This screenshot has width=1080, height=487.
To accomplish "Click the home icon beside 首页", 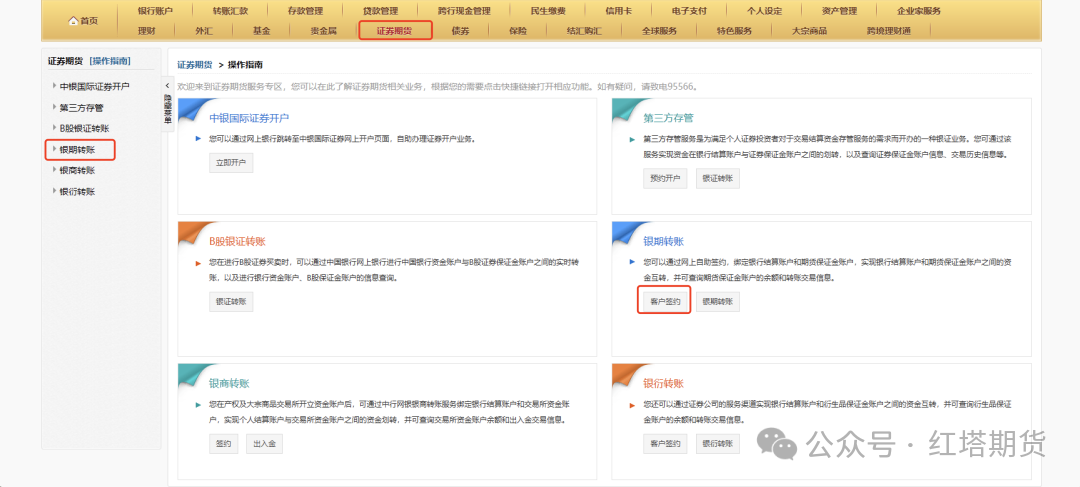I will (x=74, y=21).
